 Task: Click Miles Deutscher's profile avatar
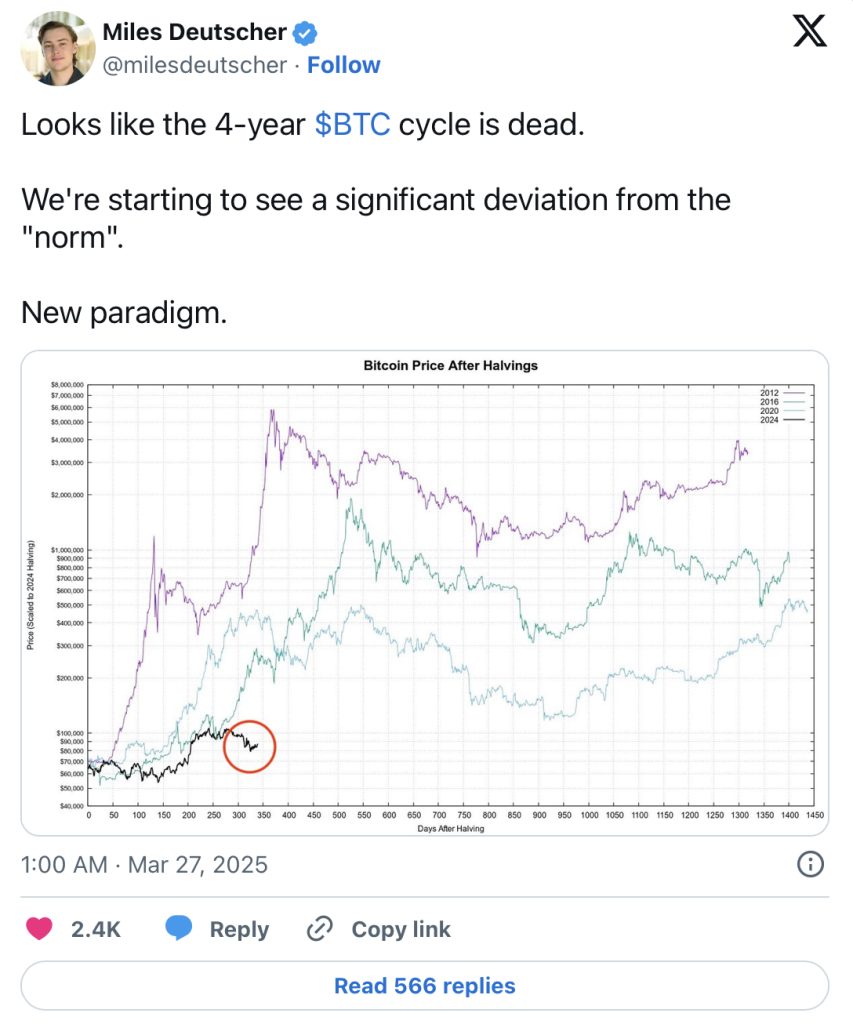pyautogui.click(x=57, y=48)
